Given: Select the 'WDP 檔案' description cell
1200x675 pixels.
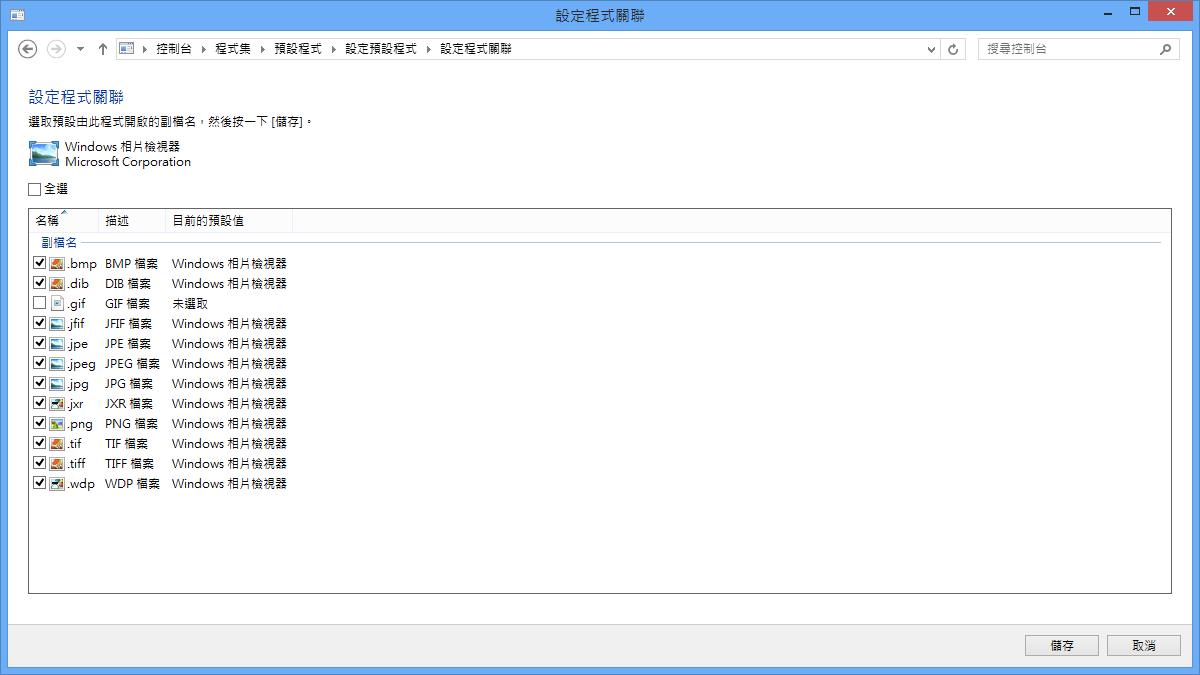Looking at the screenshot, I should click(x=132, y=483).
